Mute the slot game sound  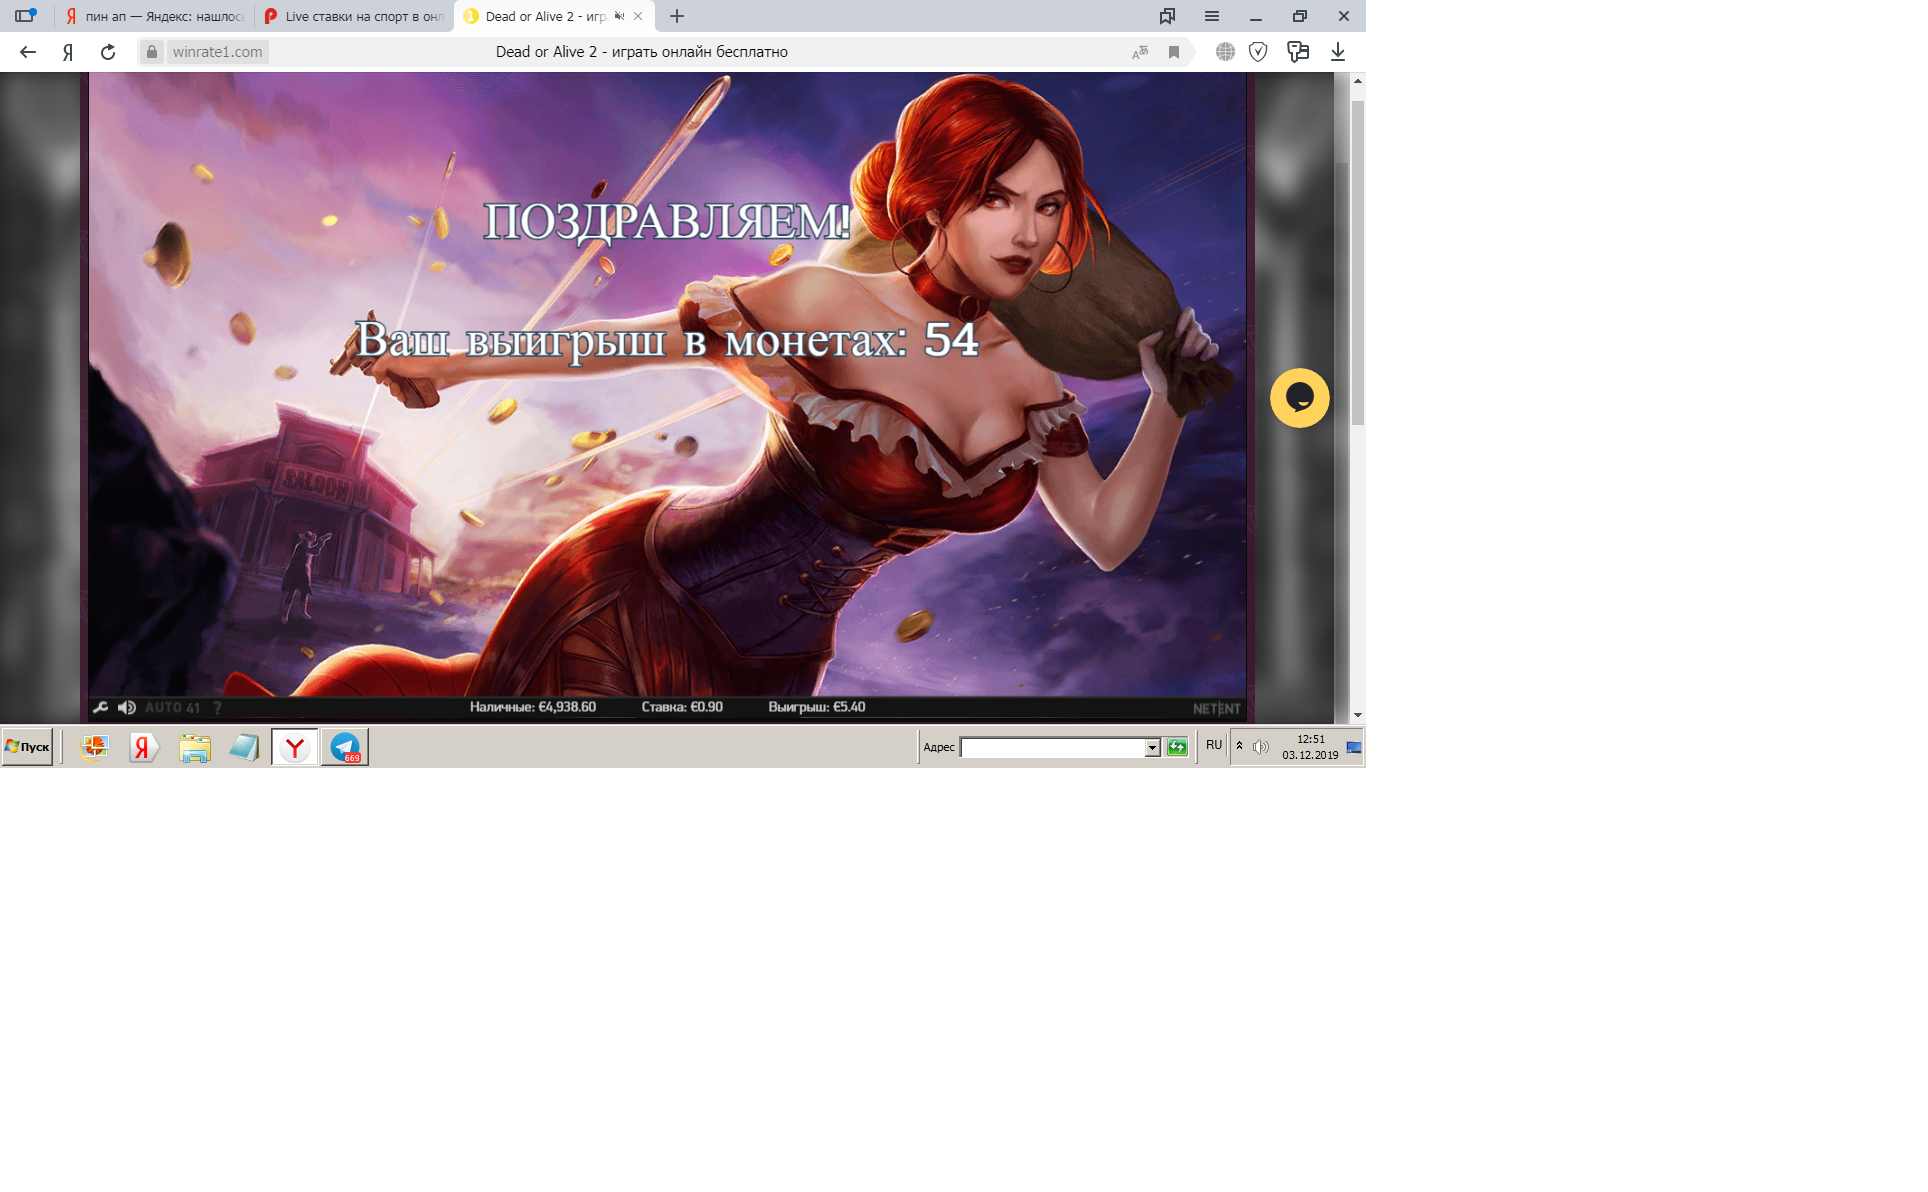click(x=127, y=708)
